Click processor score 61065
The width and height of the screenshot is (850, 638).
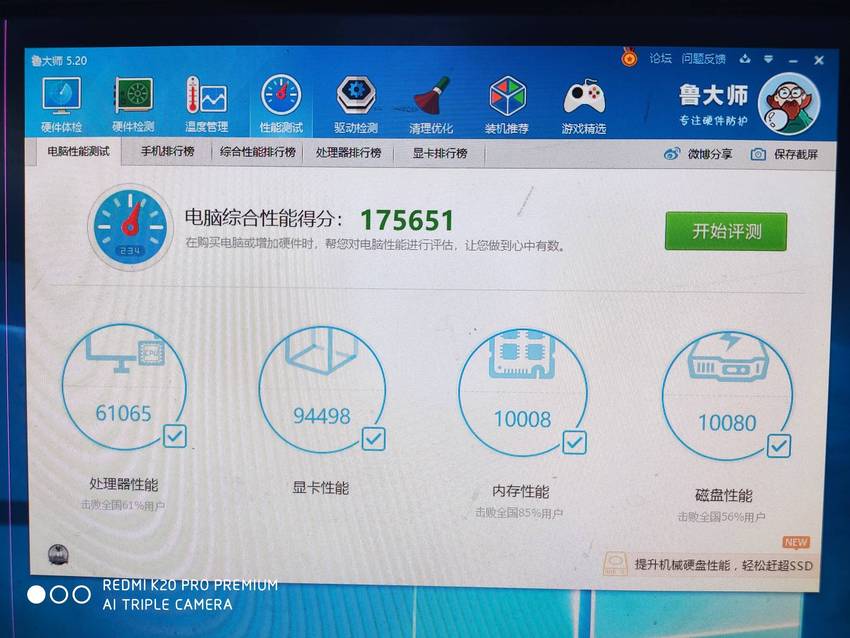[123, 413]
